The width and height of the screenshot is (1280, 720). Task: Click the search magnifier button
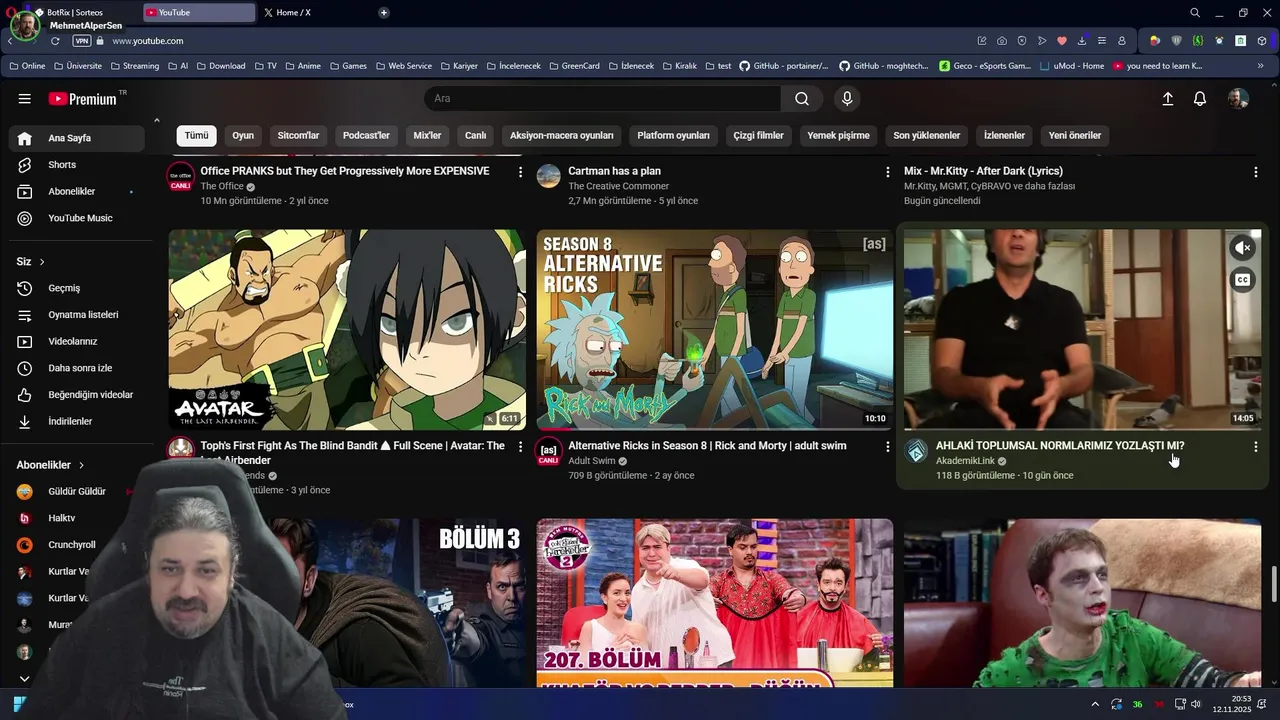[x=802, y=99]
